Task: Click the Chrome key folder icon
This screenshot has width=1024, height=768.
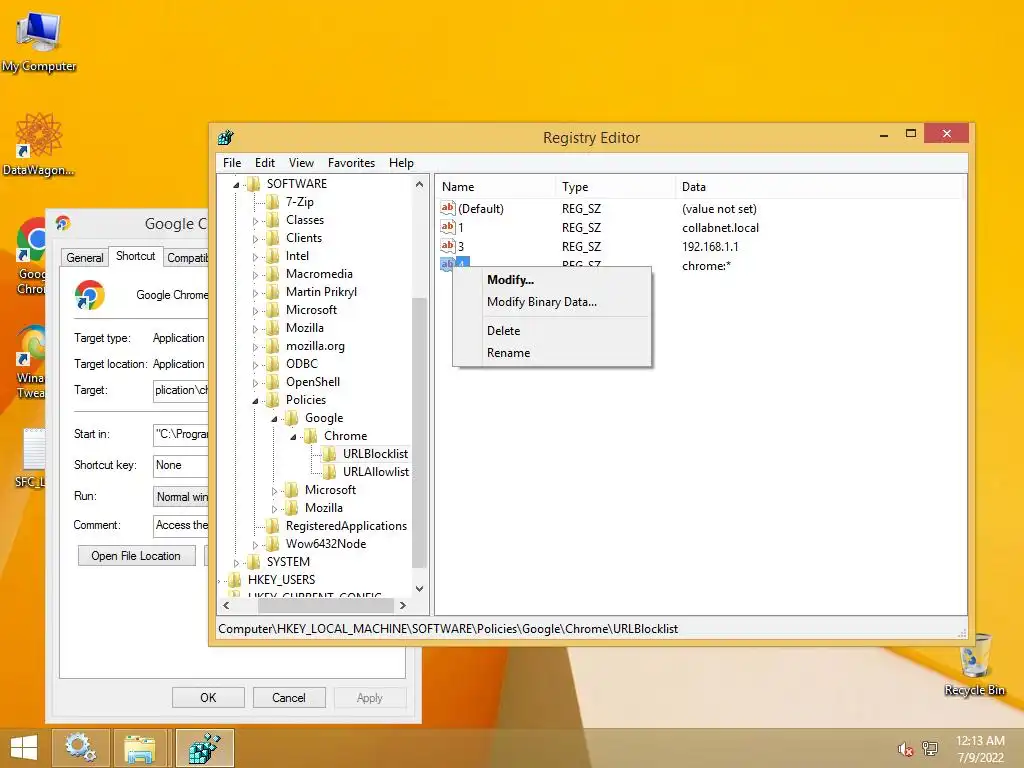Action: (311, 436)
